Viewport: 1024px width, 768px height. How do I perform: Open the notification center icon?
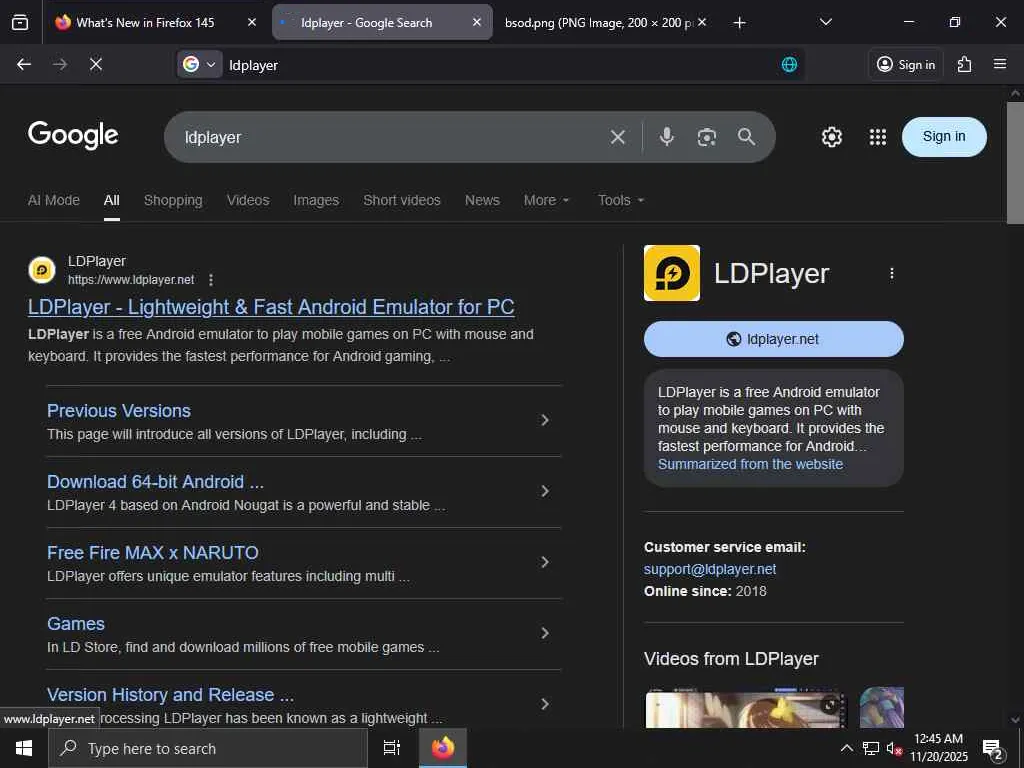click(993, 749)
